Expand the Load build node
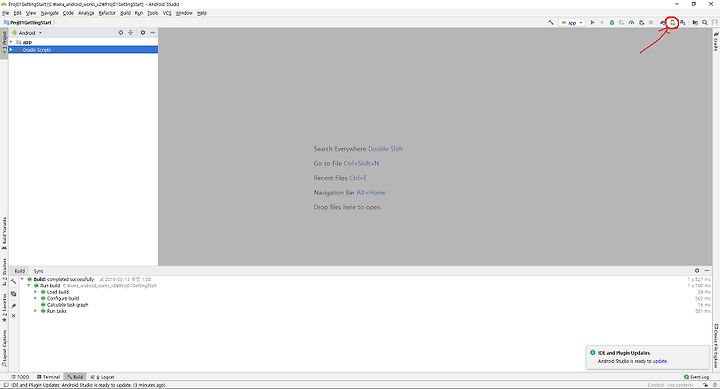Image resolution: width=720 pixels, height=389 pixels. point(35,292)
